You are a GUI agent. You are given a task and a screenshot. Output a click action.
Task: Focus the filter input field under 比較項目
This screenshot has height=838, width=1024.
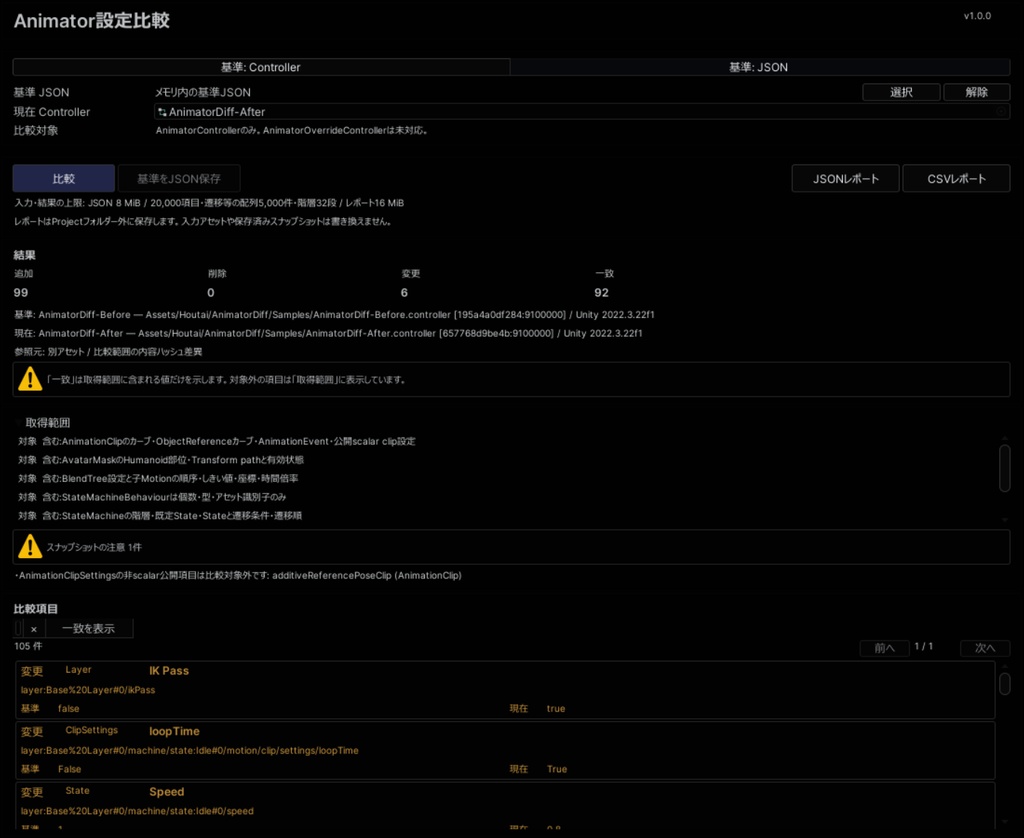18,629
